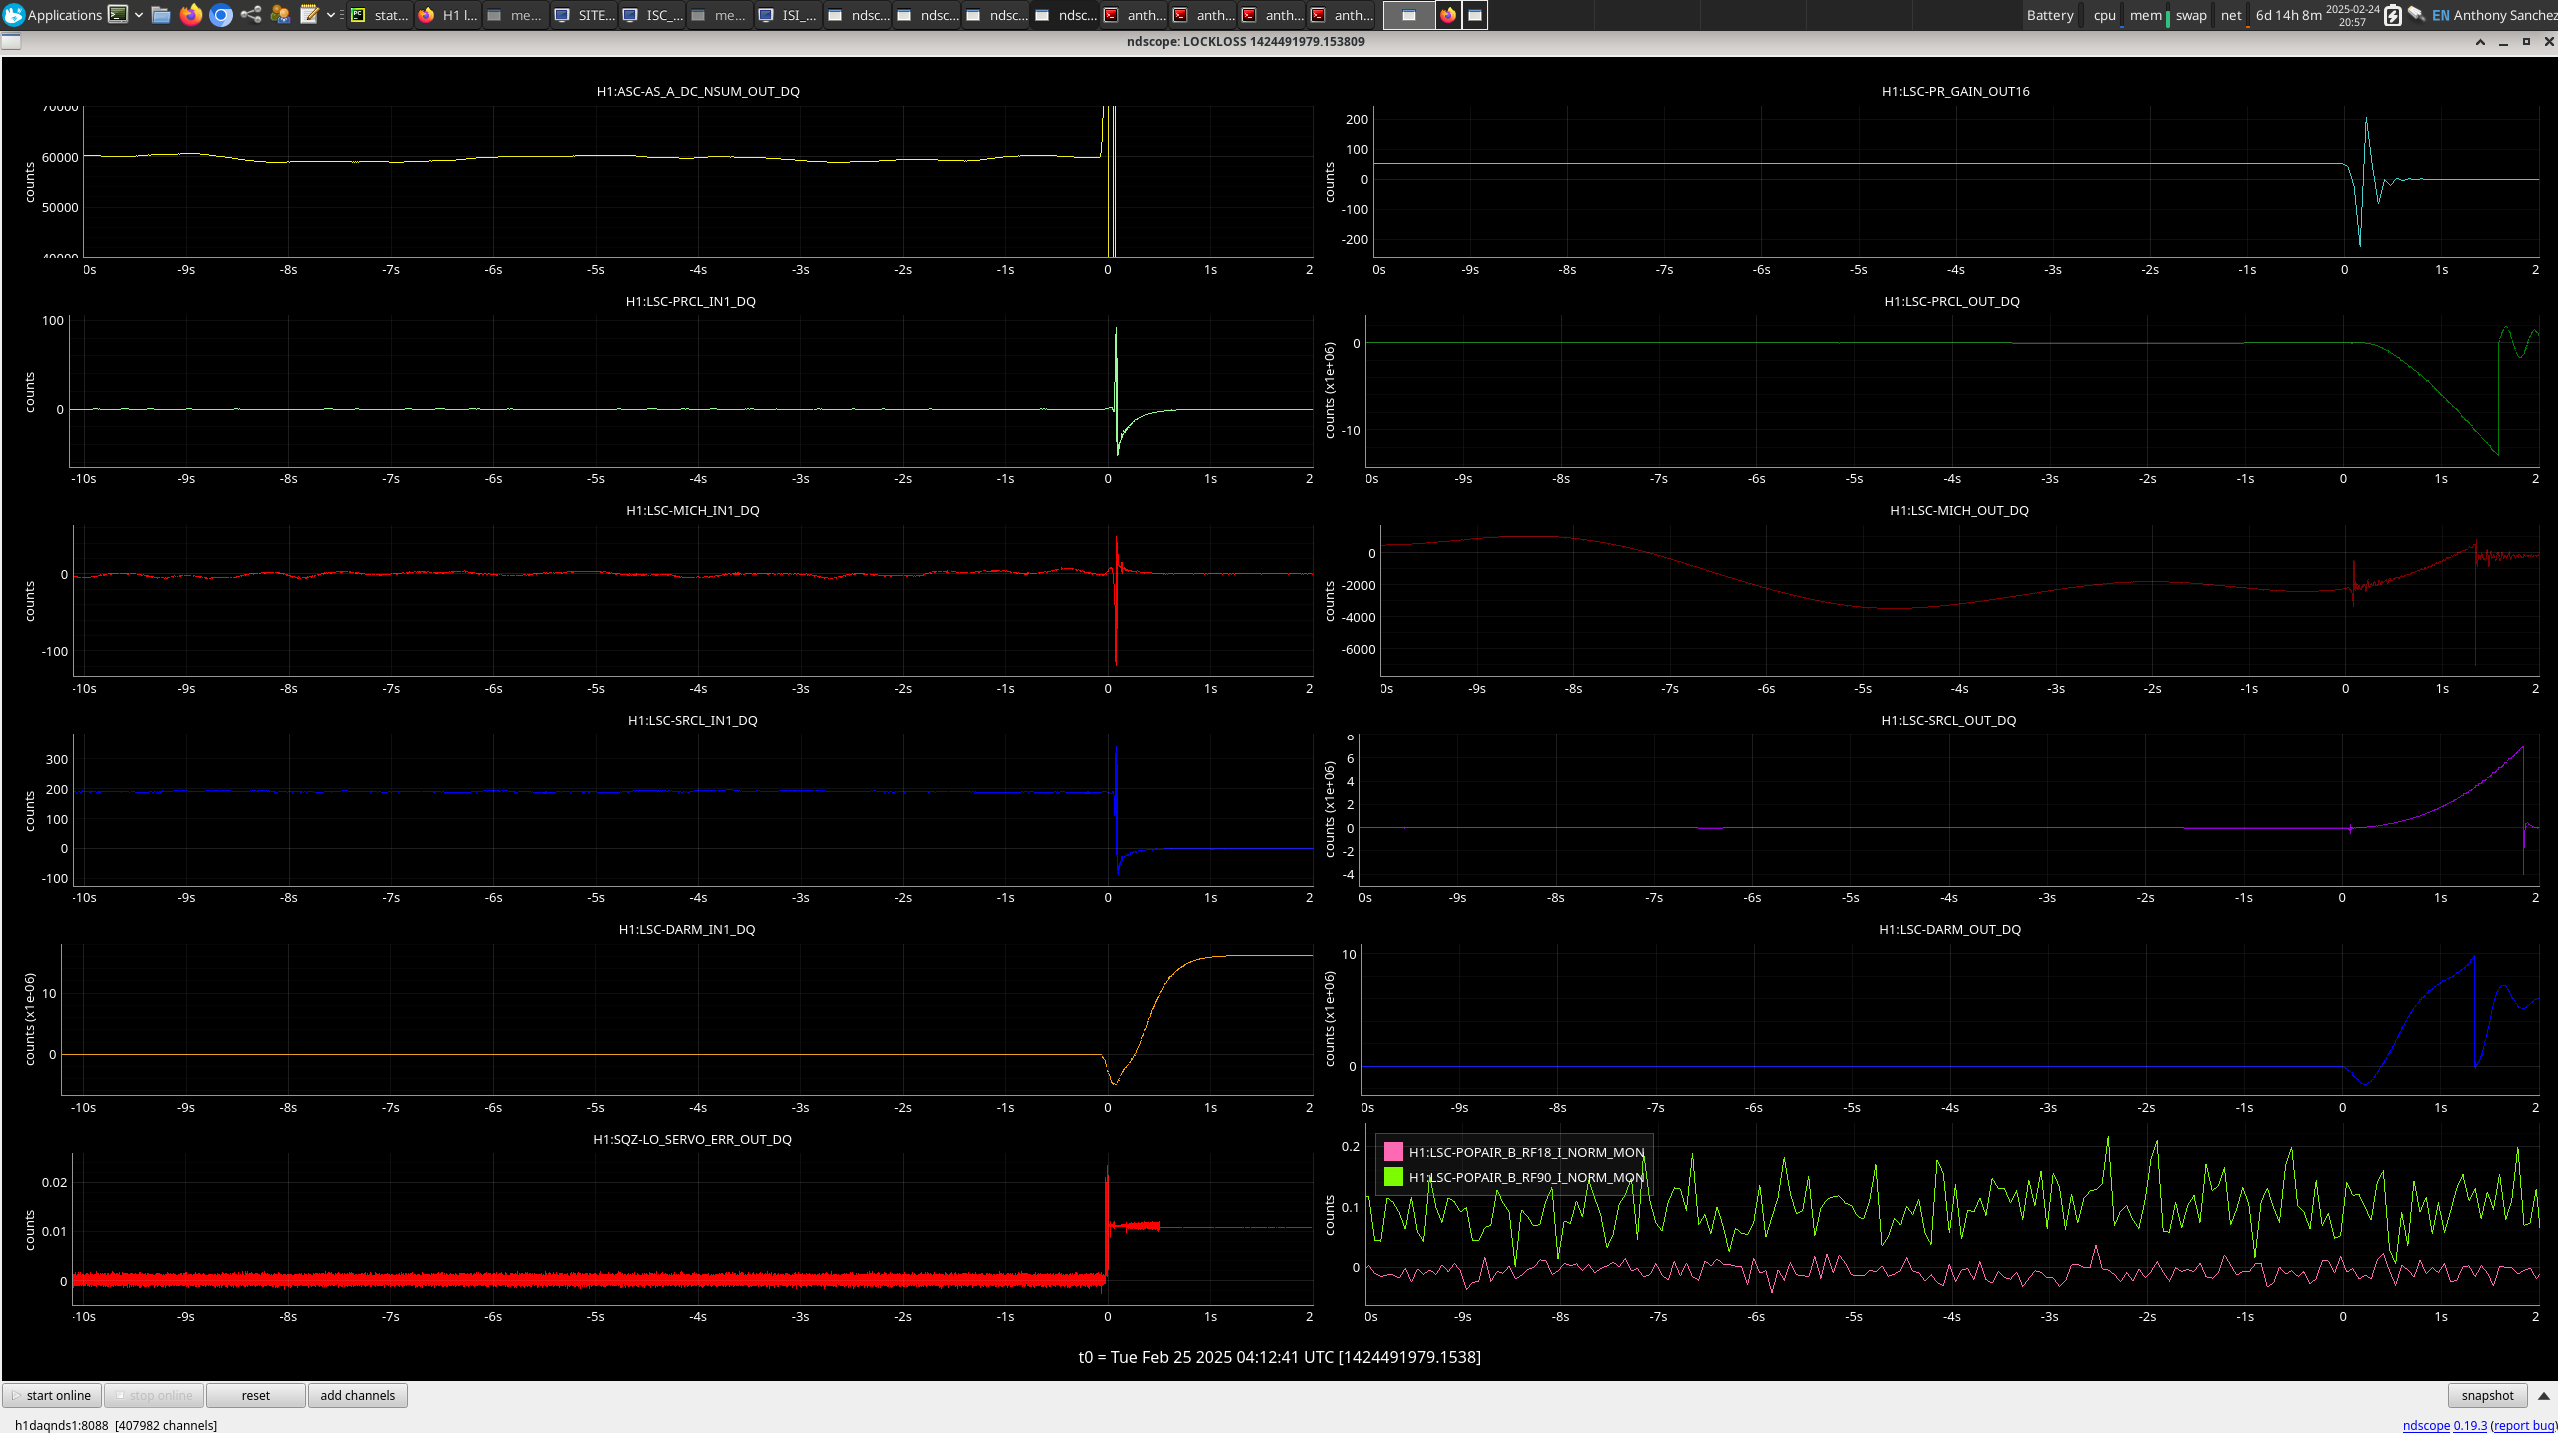Expand the terminal launcher dropdown arrow
The image size is (2558, 1433).
tap(139, 15)
